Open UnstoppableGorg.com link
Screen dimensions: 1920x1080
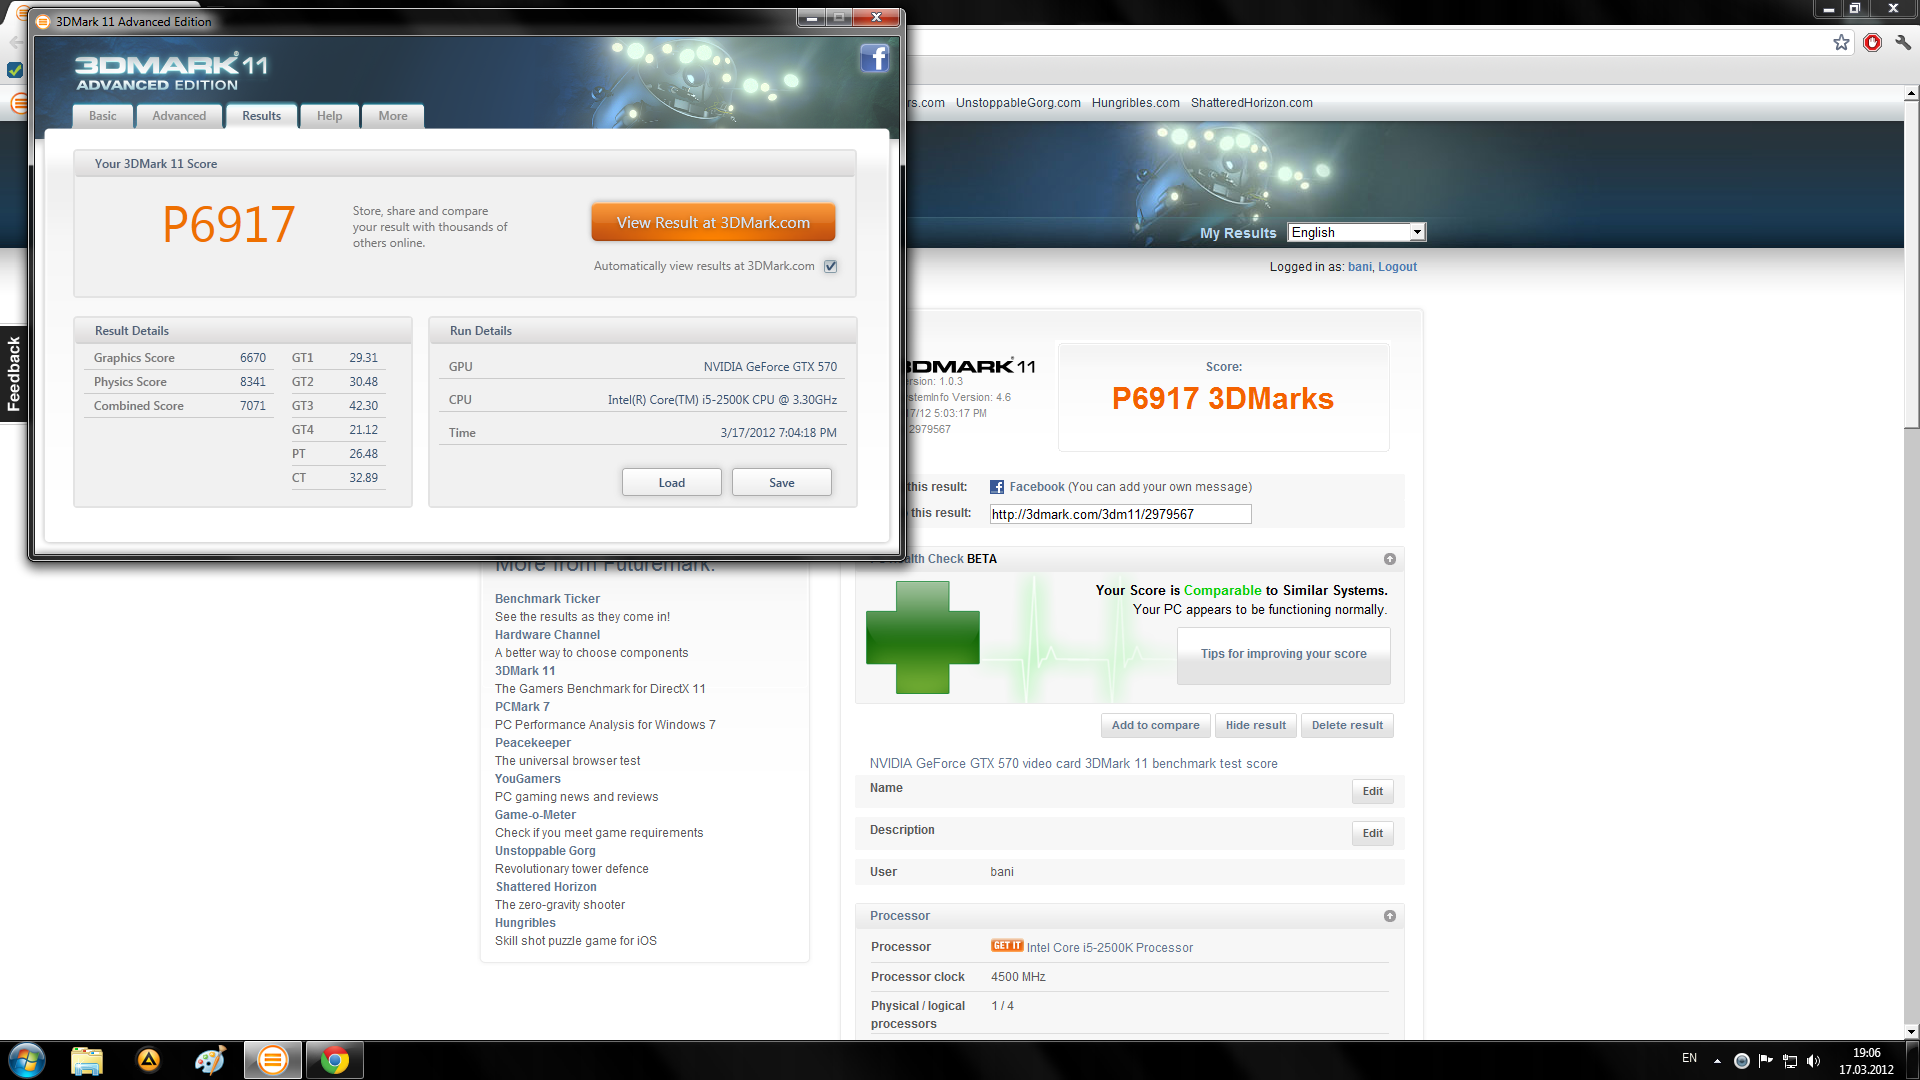tap(1018, 103)
